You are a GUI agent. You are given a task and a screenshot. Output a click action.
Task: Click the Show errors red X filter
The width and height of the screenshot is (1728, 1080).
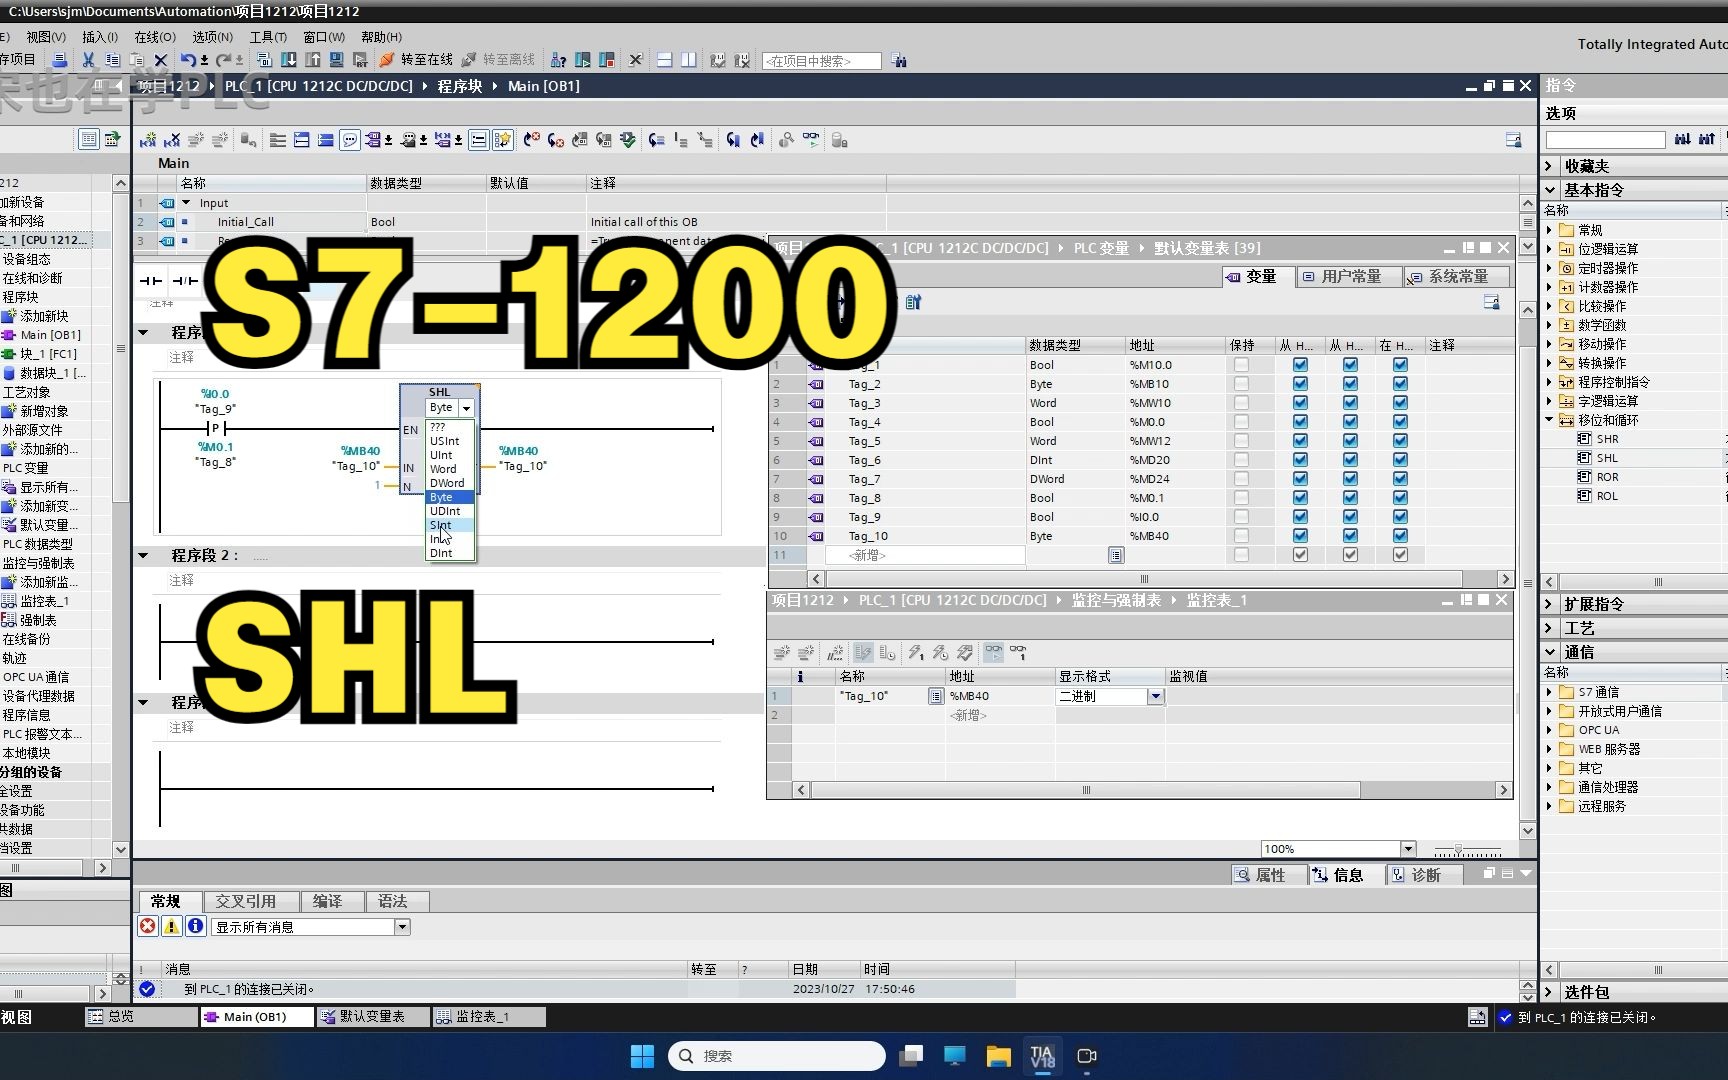click(148, 926)
